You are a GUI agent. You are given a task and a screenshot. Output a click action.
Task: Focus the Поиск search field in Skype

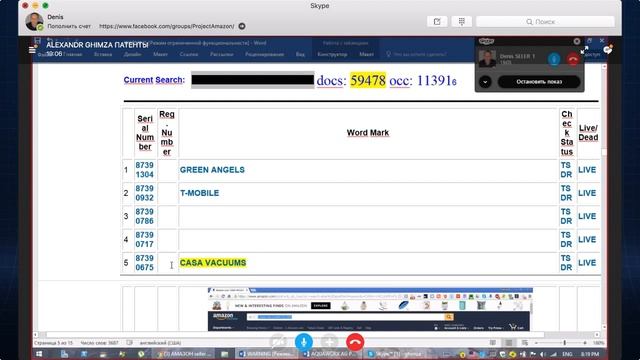pos(545,22)
